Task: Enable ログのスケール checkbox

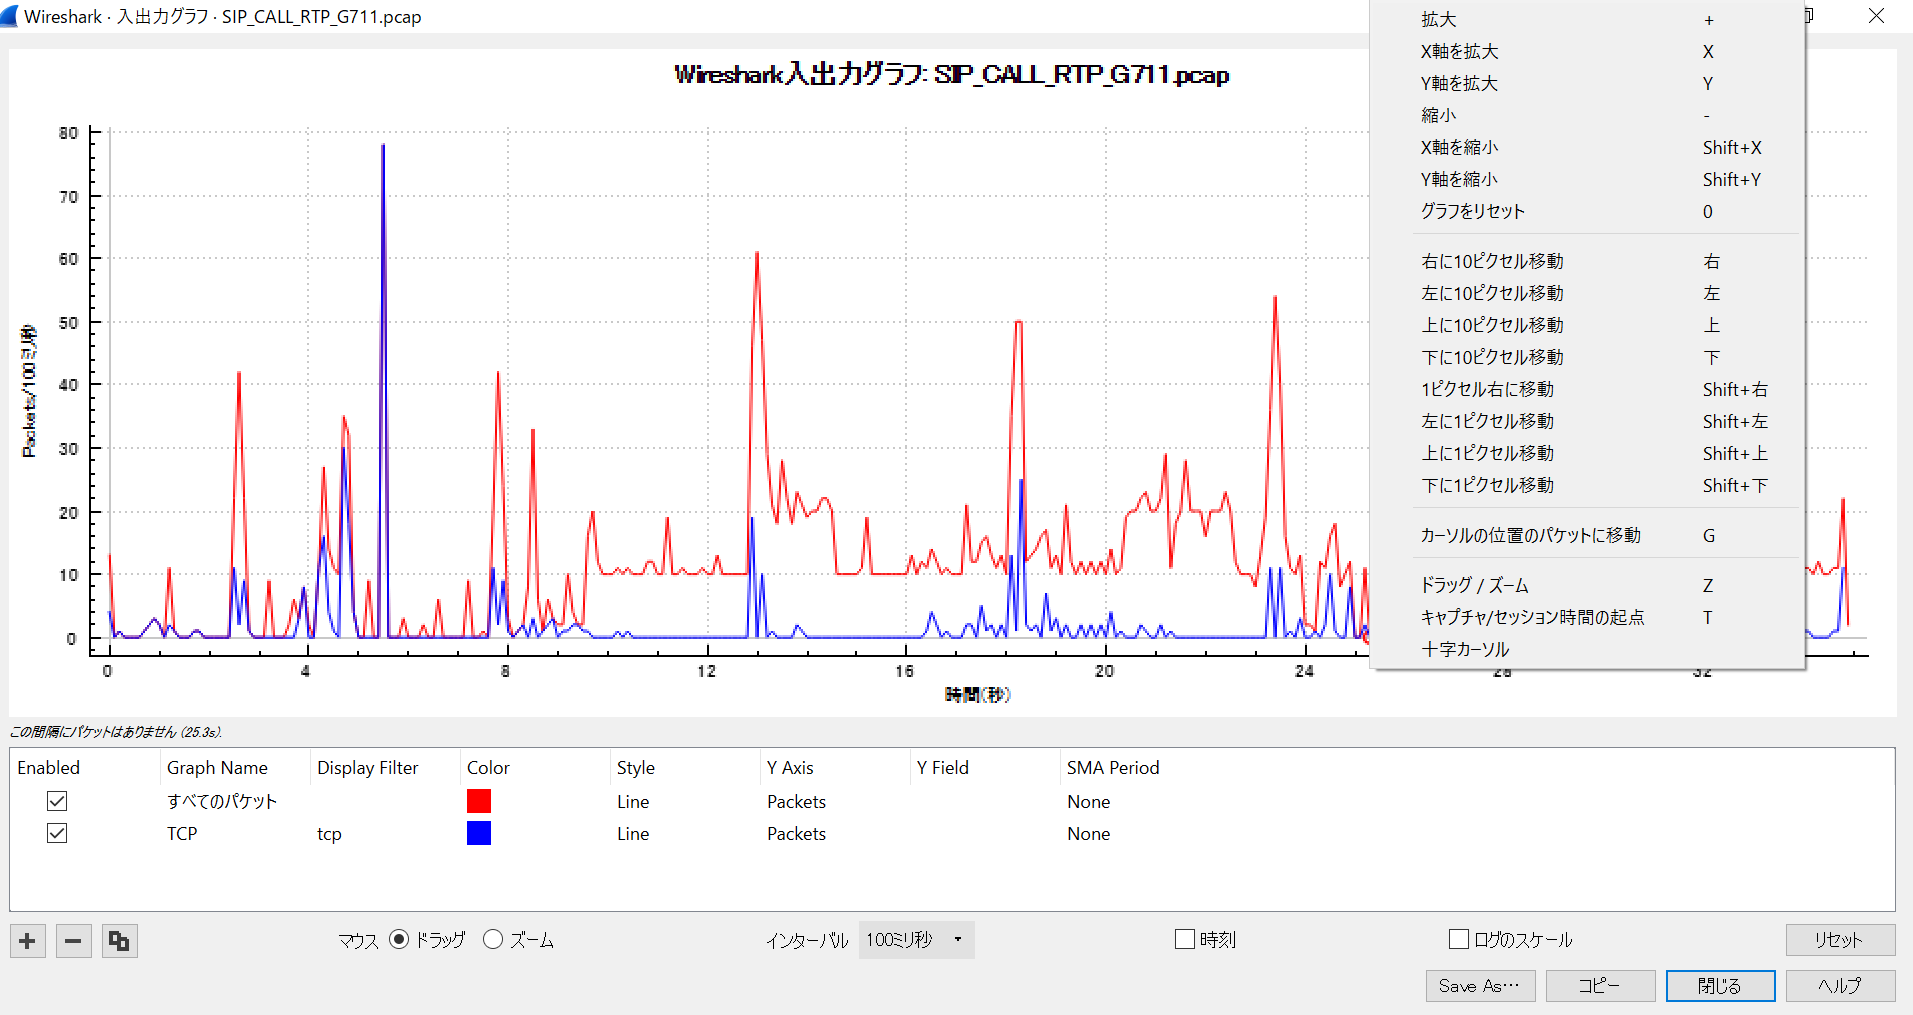Action: click(x=1459, y=939)
